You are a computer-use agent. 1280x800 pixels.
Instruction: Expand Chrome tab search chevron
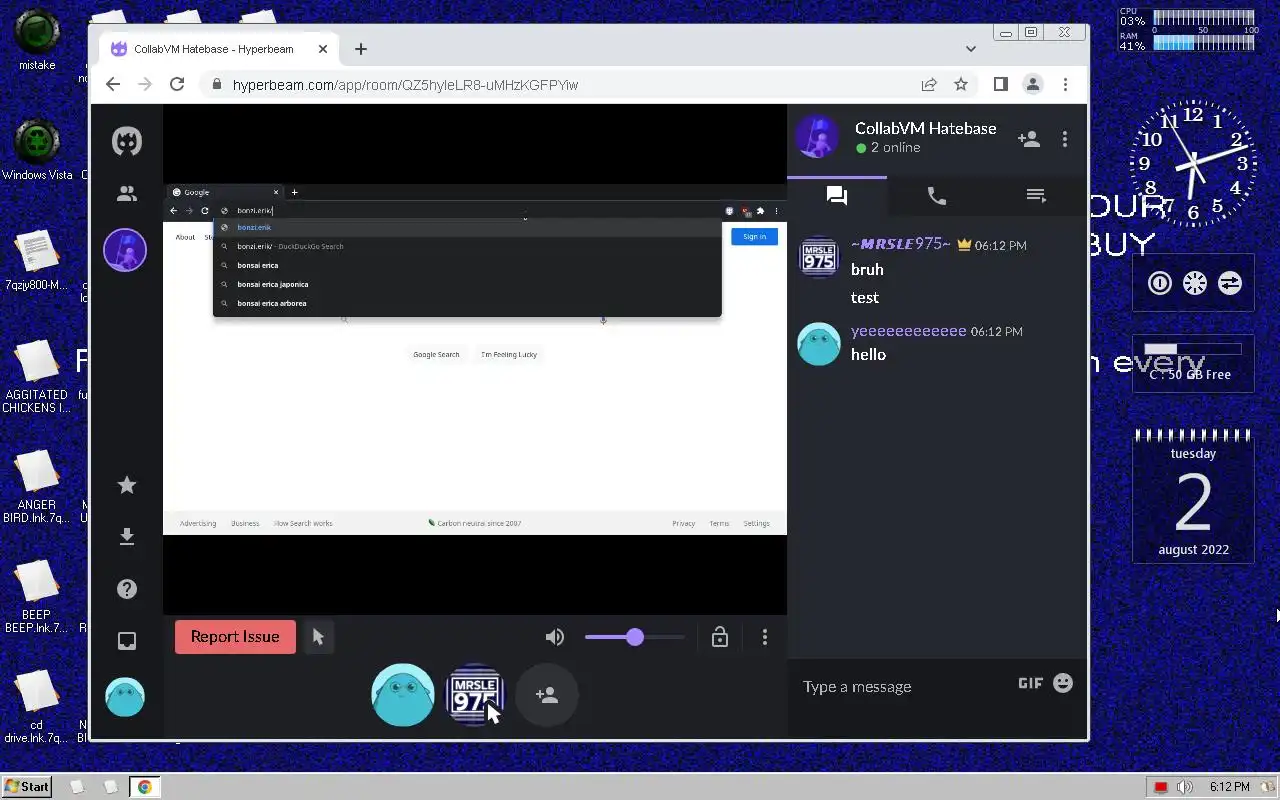click(x=970, y=49)
